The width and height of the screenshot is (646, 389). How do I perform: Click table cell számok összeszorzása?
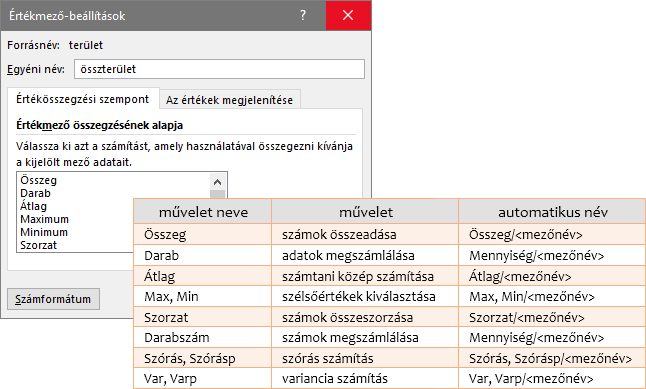pos(365,317)
